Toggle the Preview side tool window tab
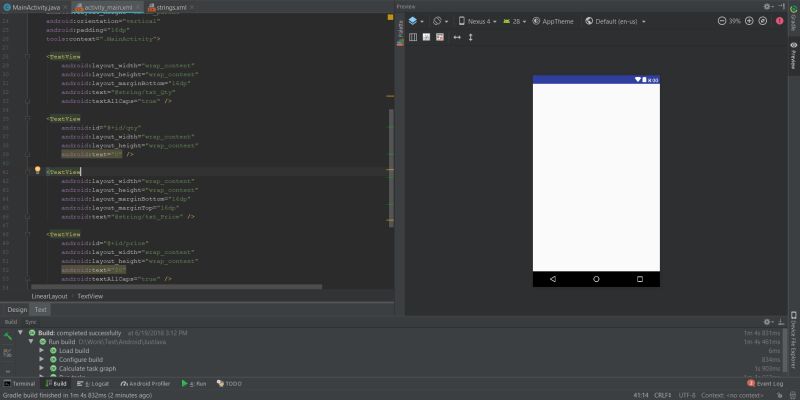This screenshot has height=400, width=800. tap(793, 56)
